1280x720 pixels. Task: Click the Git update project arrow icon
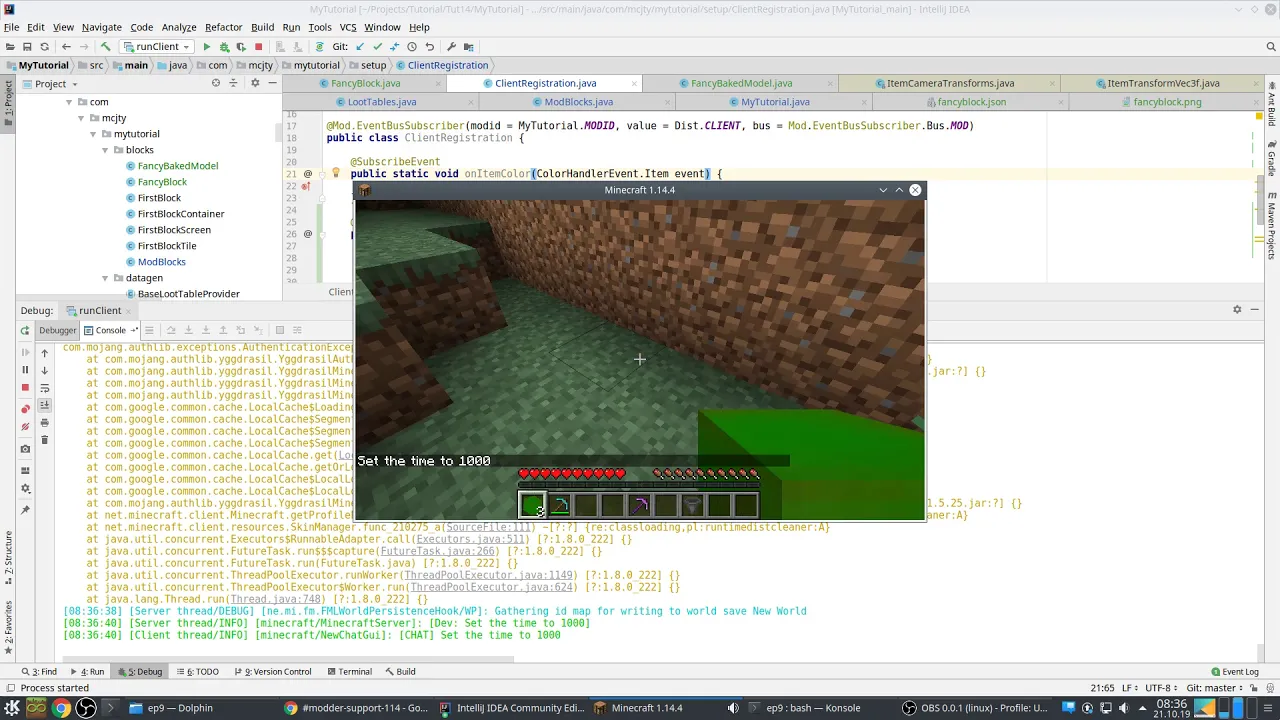pyautogui.click(x=360, y=47)
